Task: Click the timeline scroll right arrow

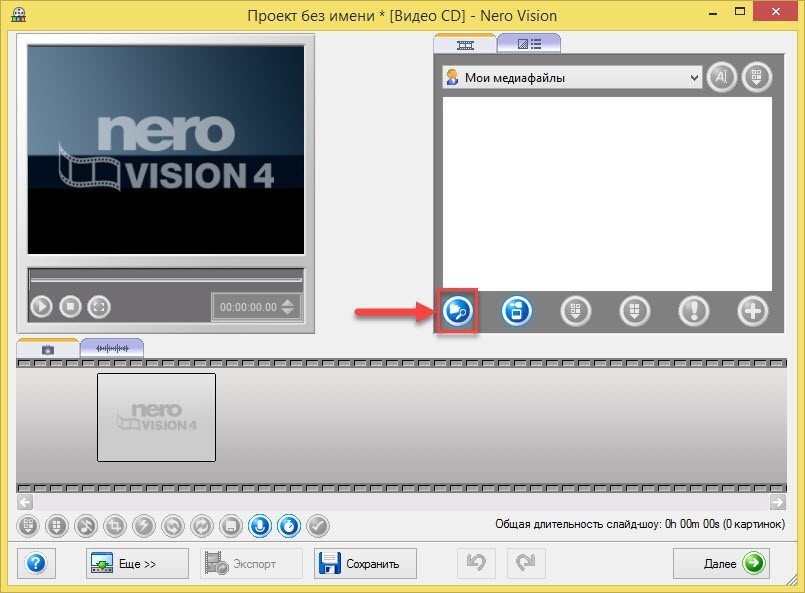Action: (x=778, y=502)
